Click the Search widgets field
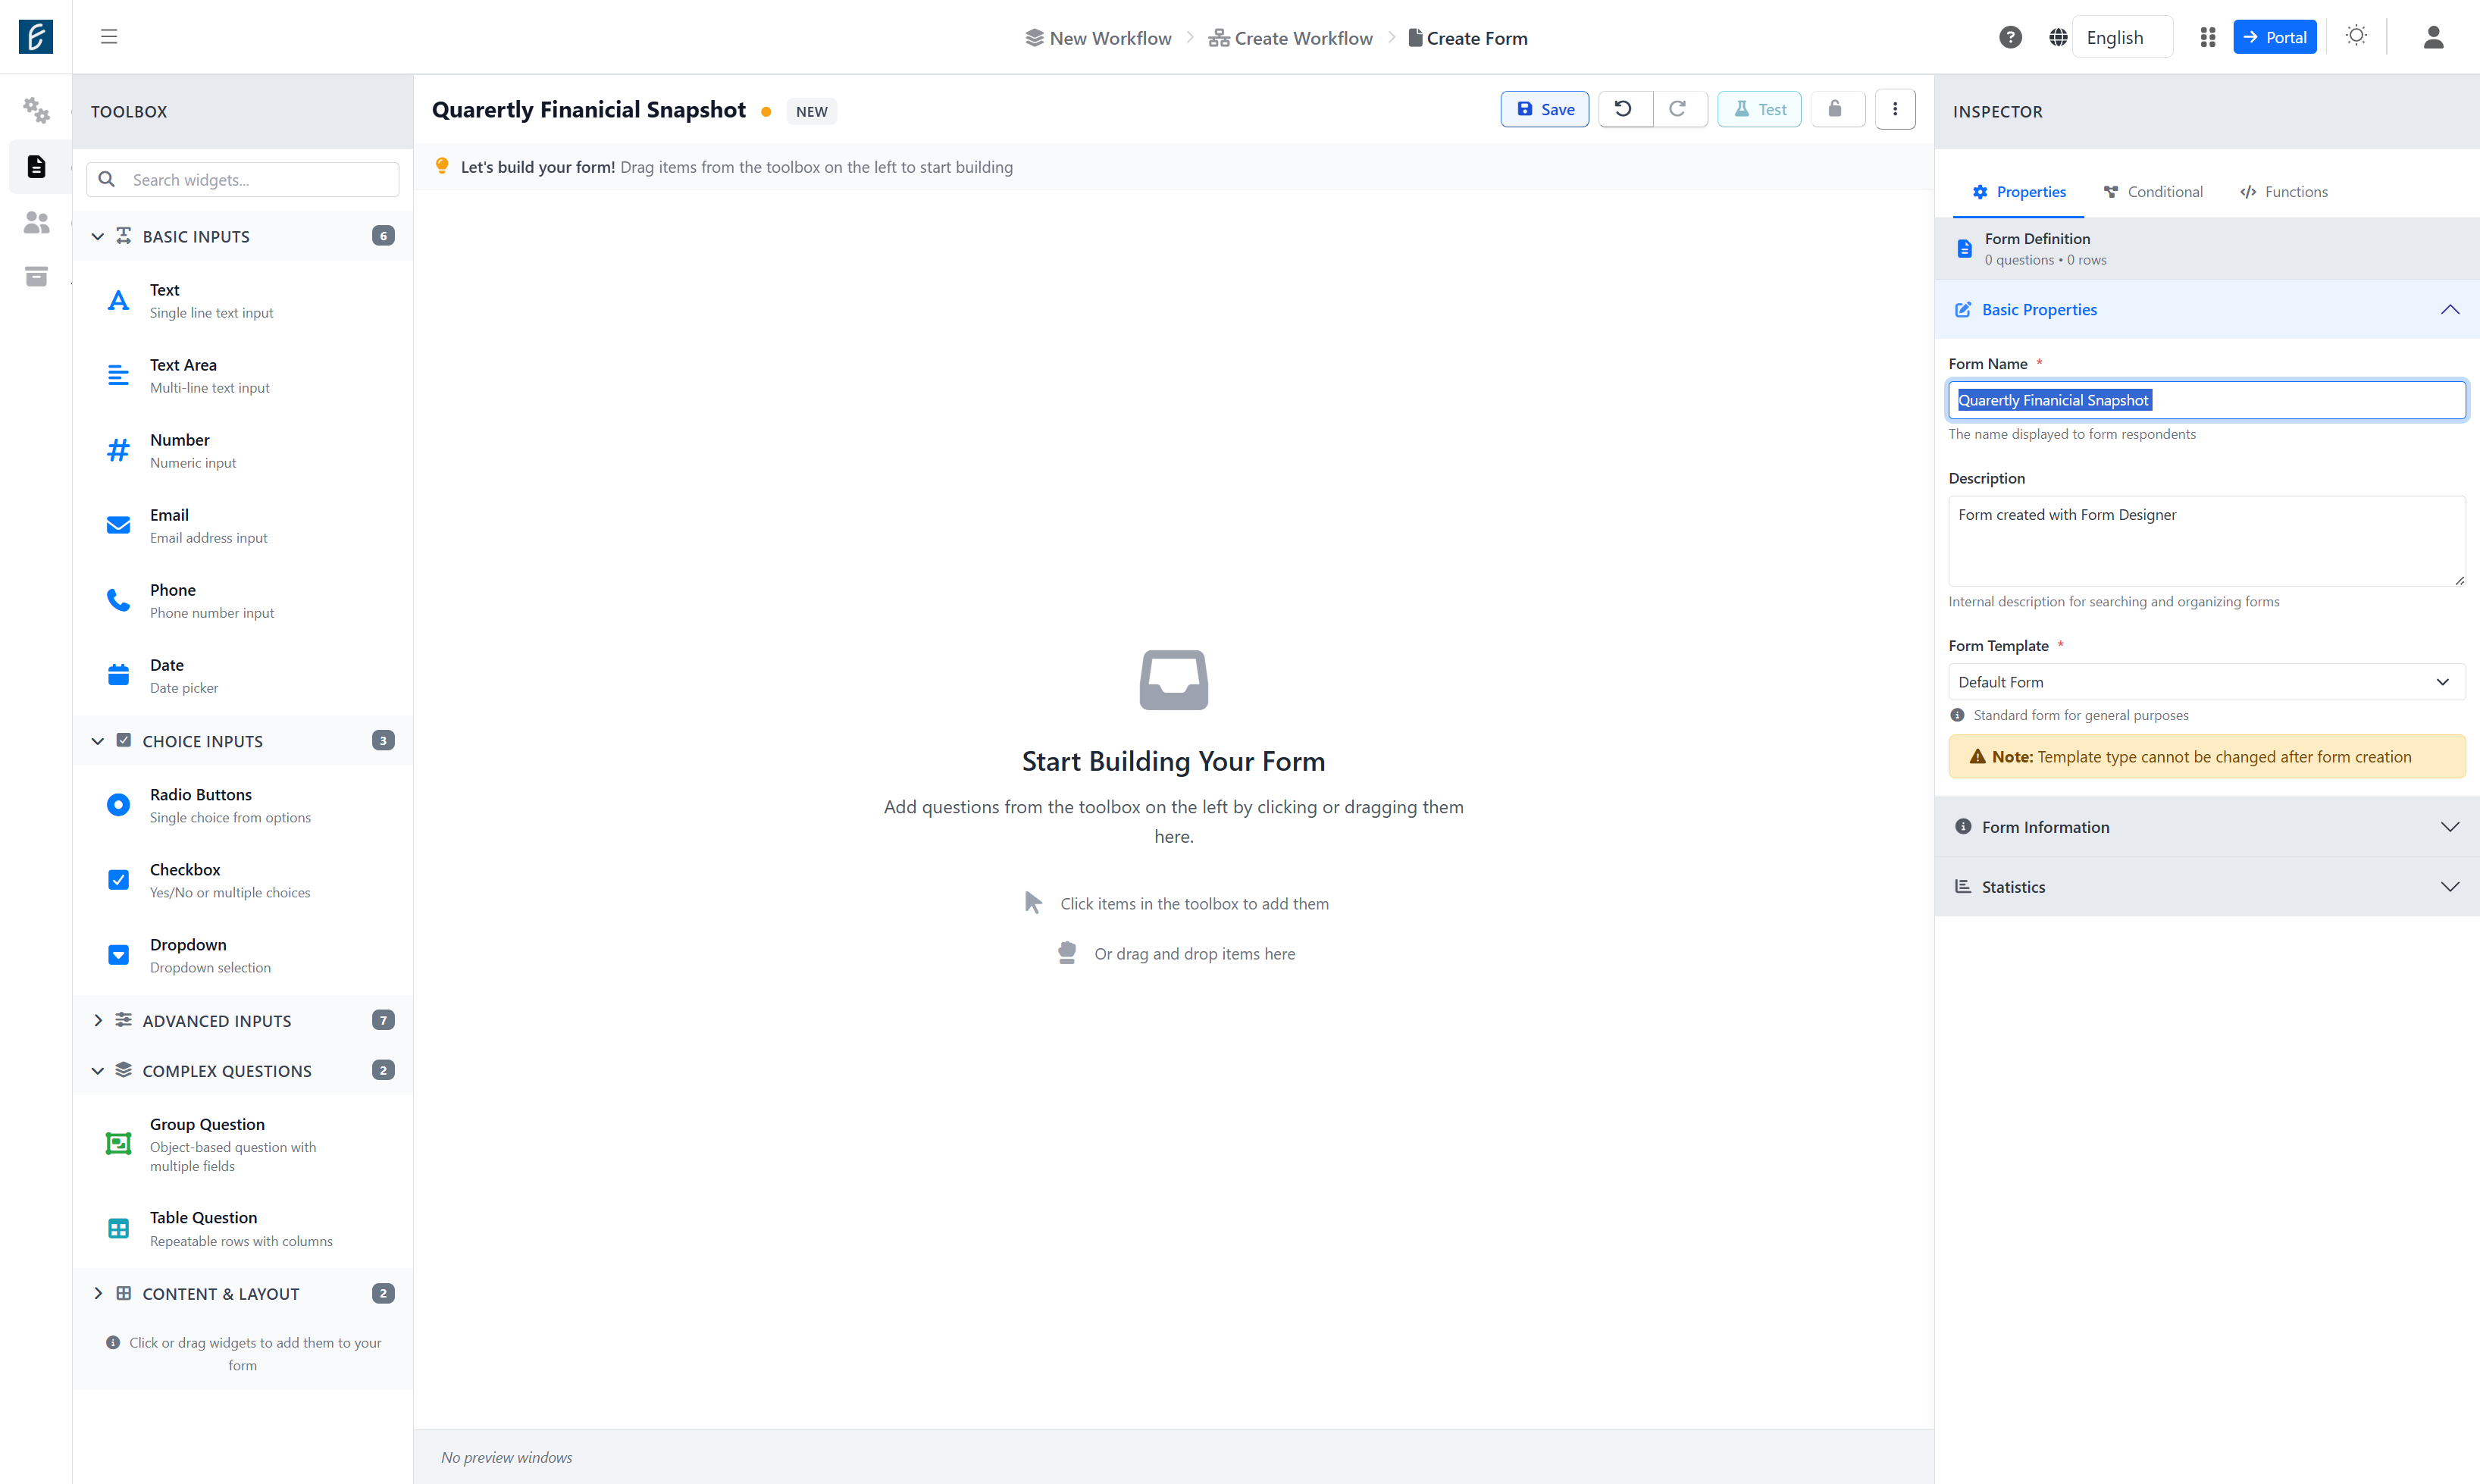2480x1484 pixels. click(243, 180)
